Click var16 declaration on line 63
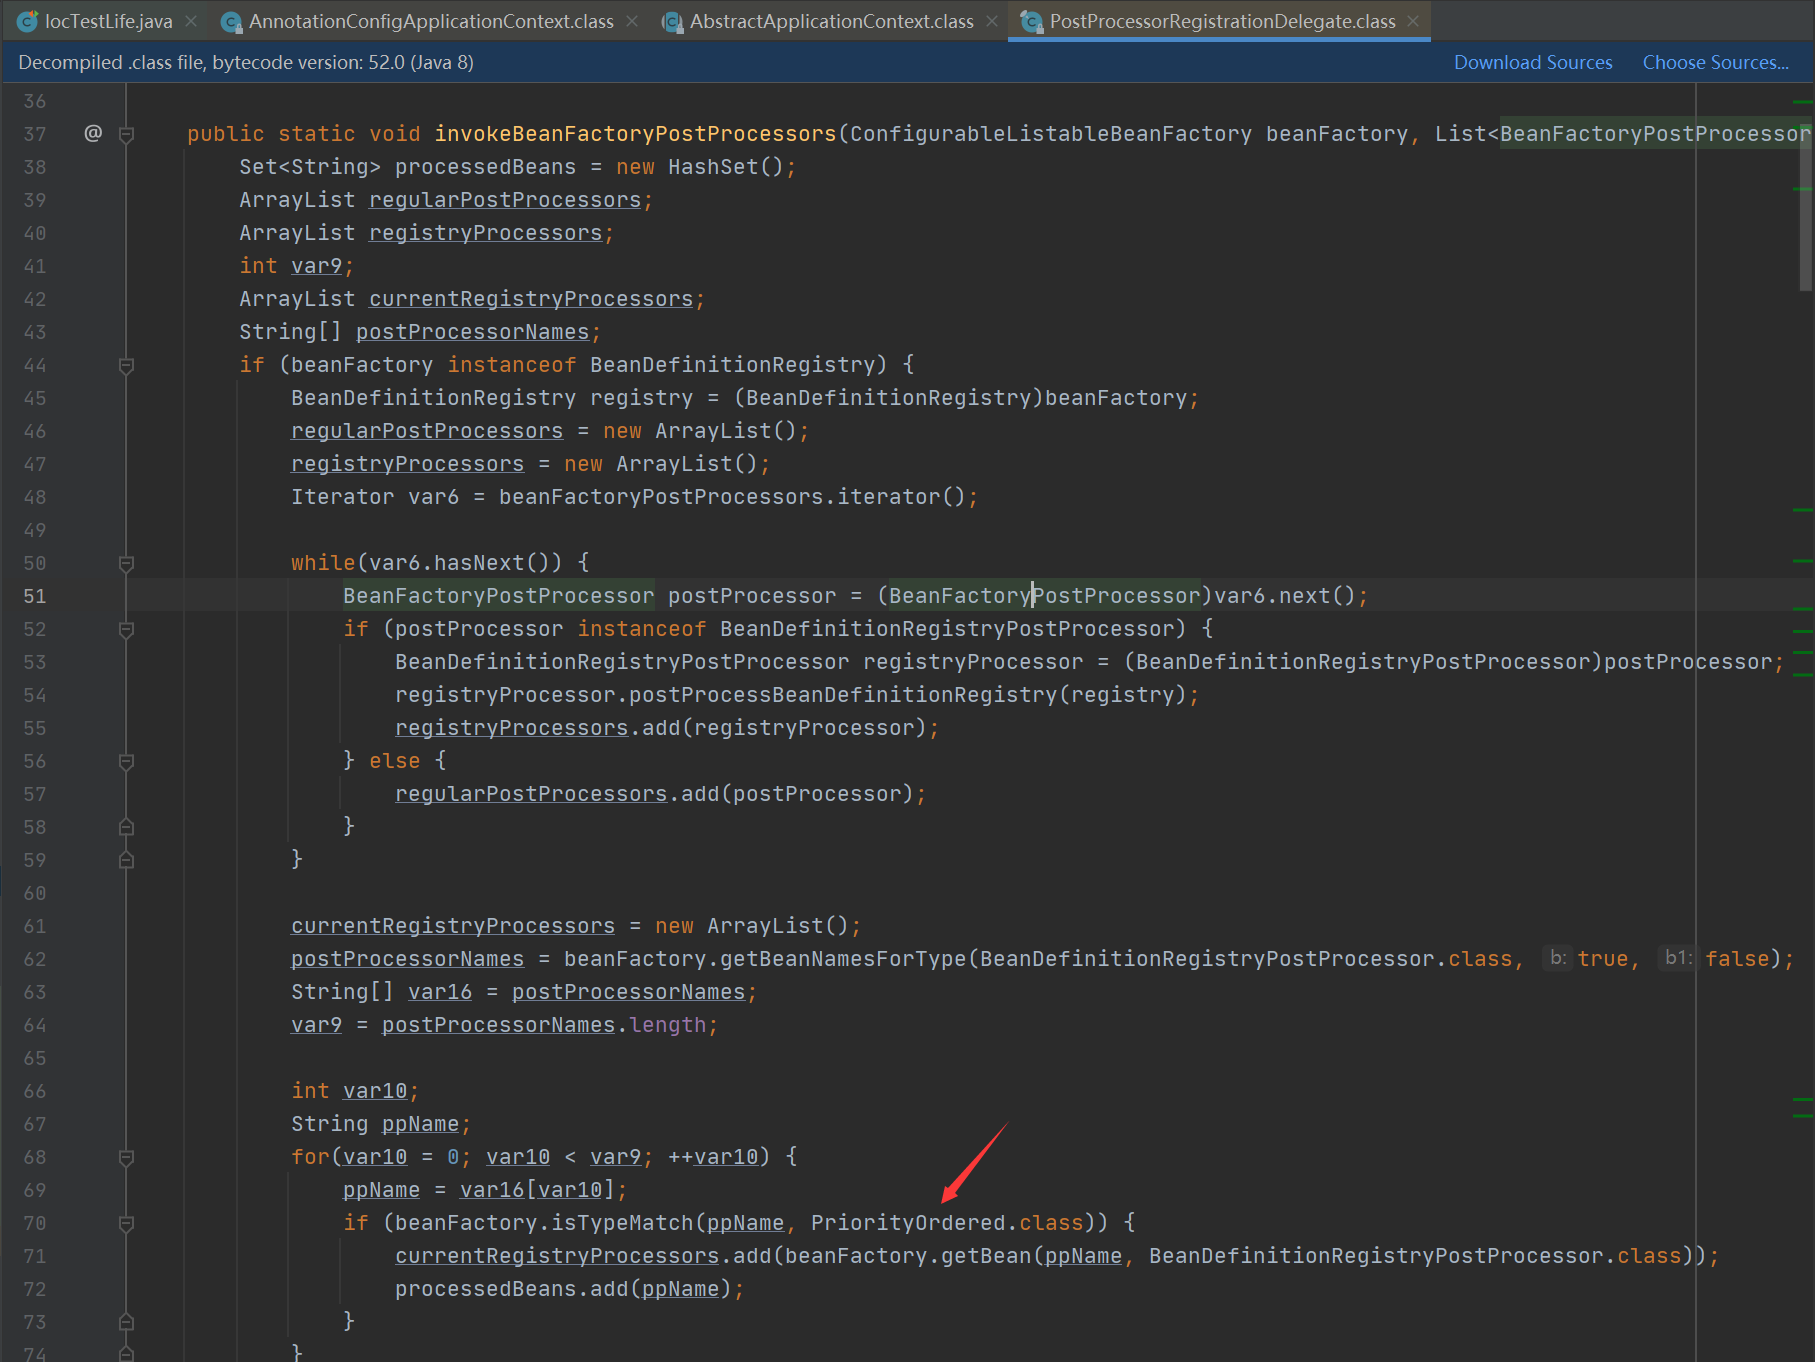 click(440, 992)
